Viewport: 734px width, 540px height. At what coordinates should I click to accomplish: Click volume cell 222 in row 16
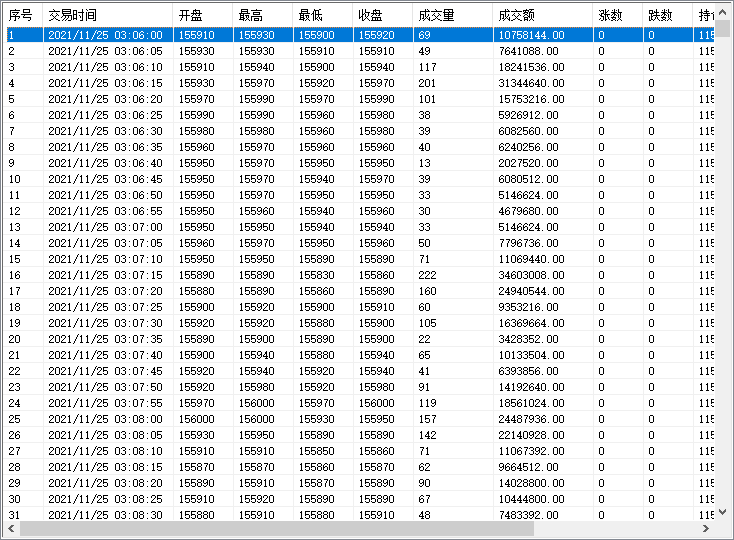pyautogui.click(x=427, y=275)
